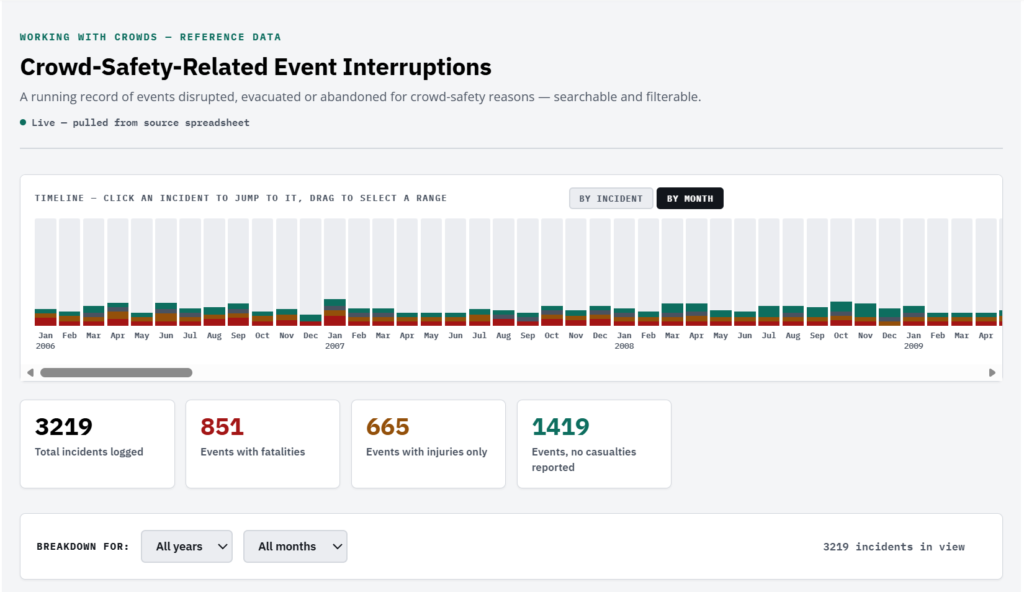Click the Dec 2006 timeline bar
This screenshot has width=1024, height=592.
click(x=311, y=272)
